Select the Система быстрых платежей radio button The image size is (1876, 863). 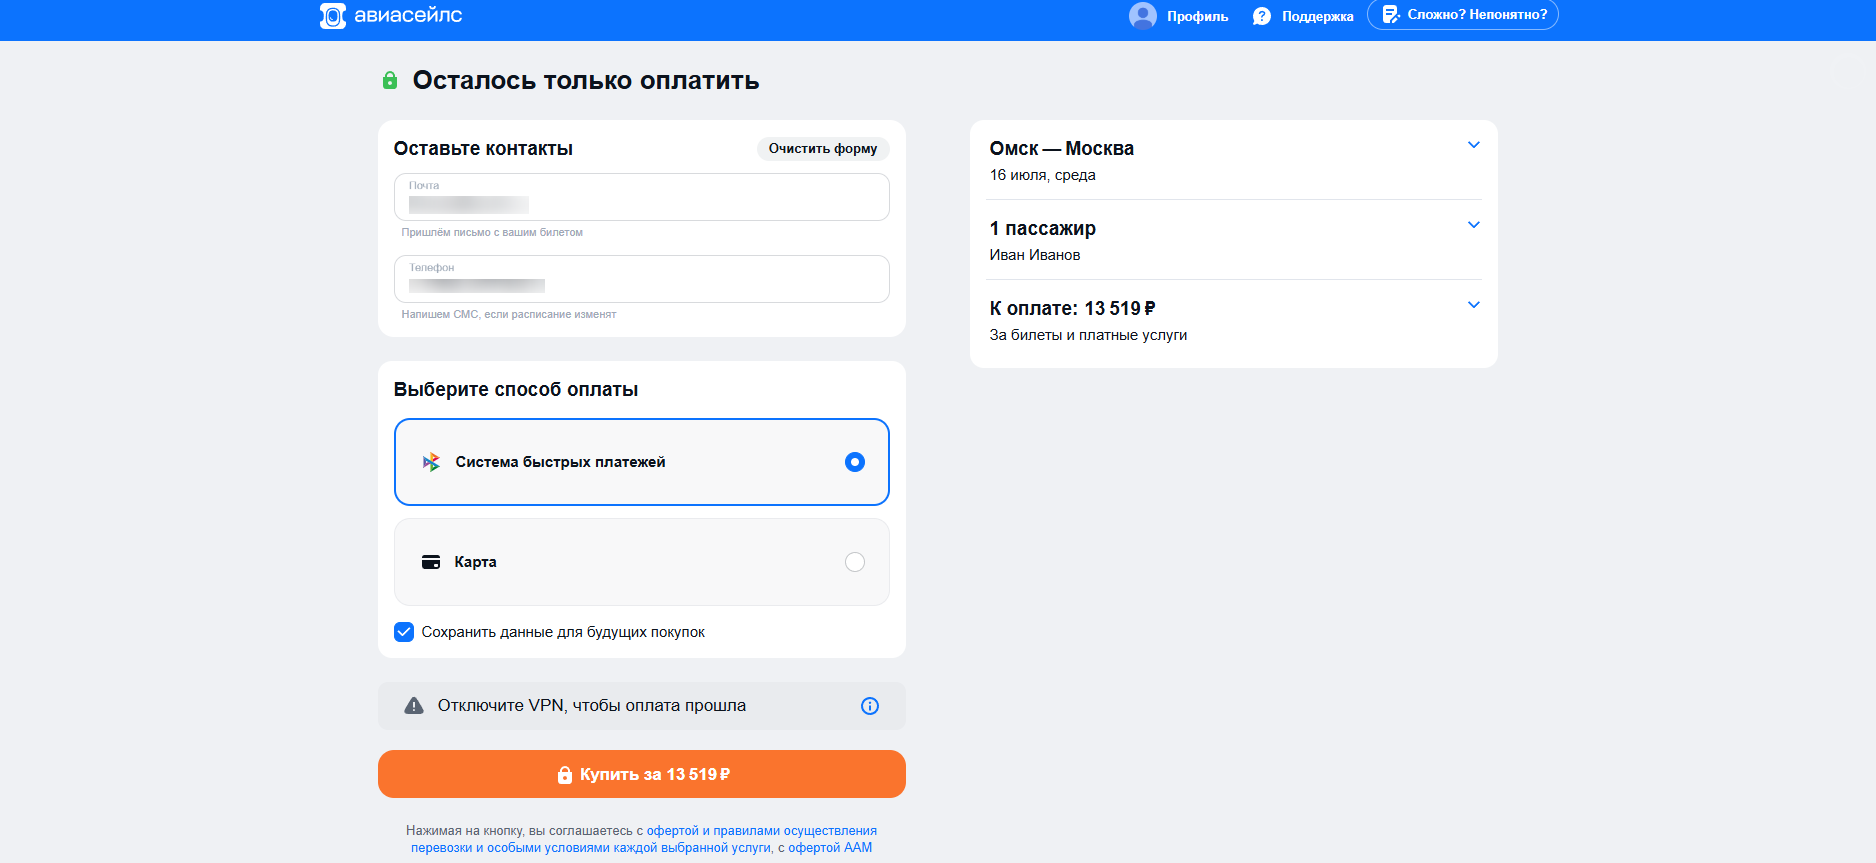tap(855, 462)
